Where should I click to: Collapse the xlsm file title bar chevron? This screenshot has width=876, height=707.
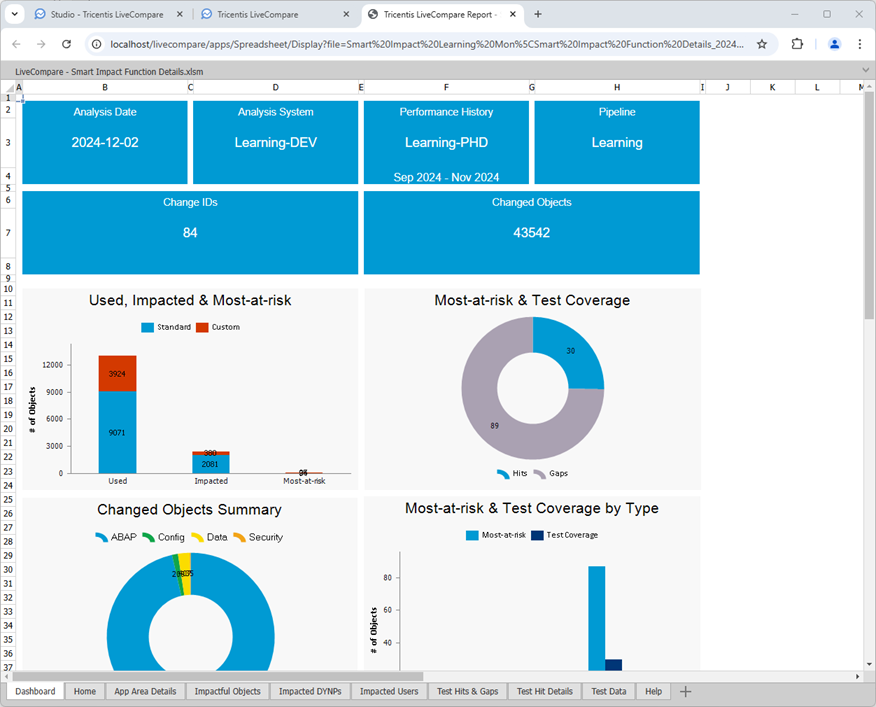(x=864, y=70)
